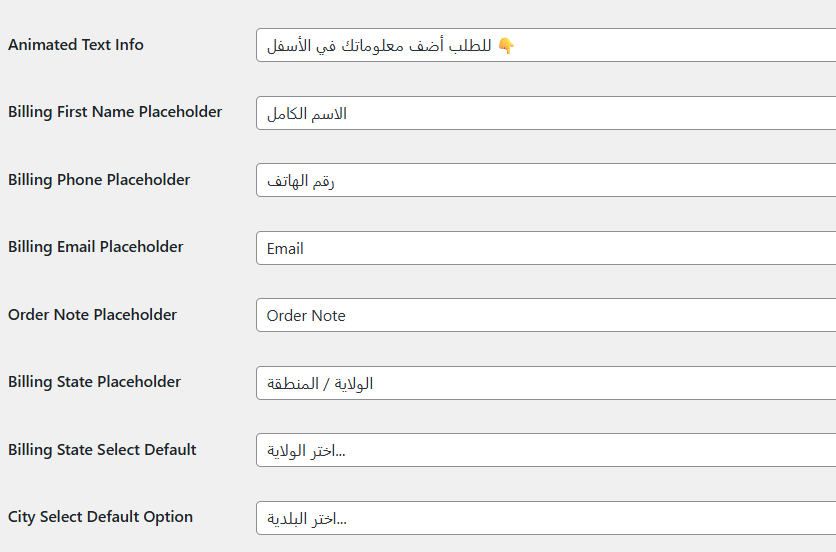Viewport: 836px width, 552px height.
Task: Click the "Billing Email Placeholder" label
Action: coord(96,247)
